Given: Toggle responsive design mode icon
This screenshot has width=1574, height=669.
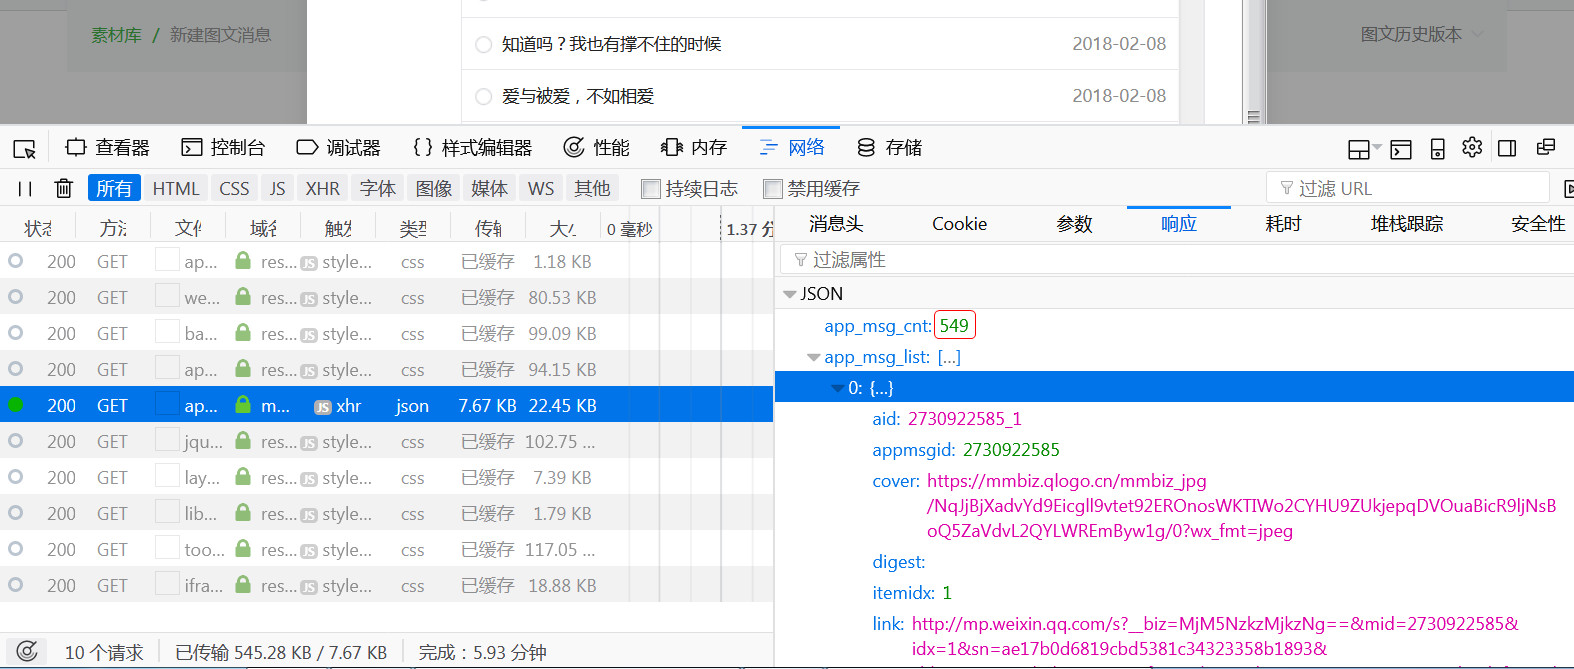Looking at the screenshot, I should pos(1437,149).
